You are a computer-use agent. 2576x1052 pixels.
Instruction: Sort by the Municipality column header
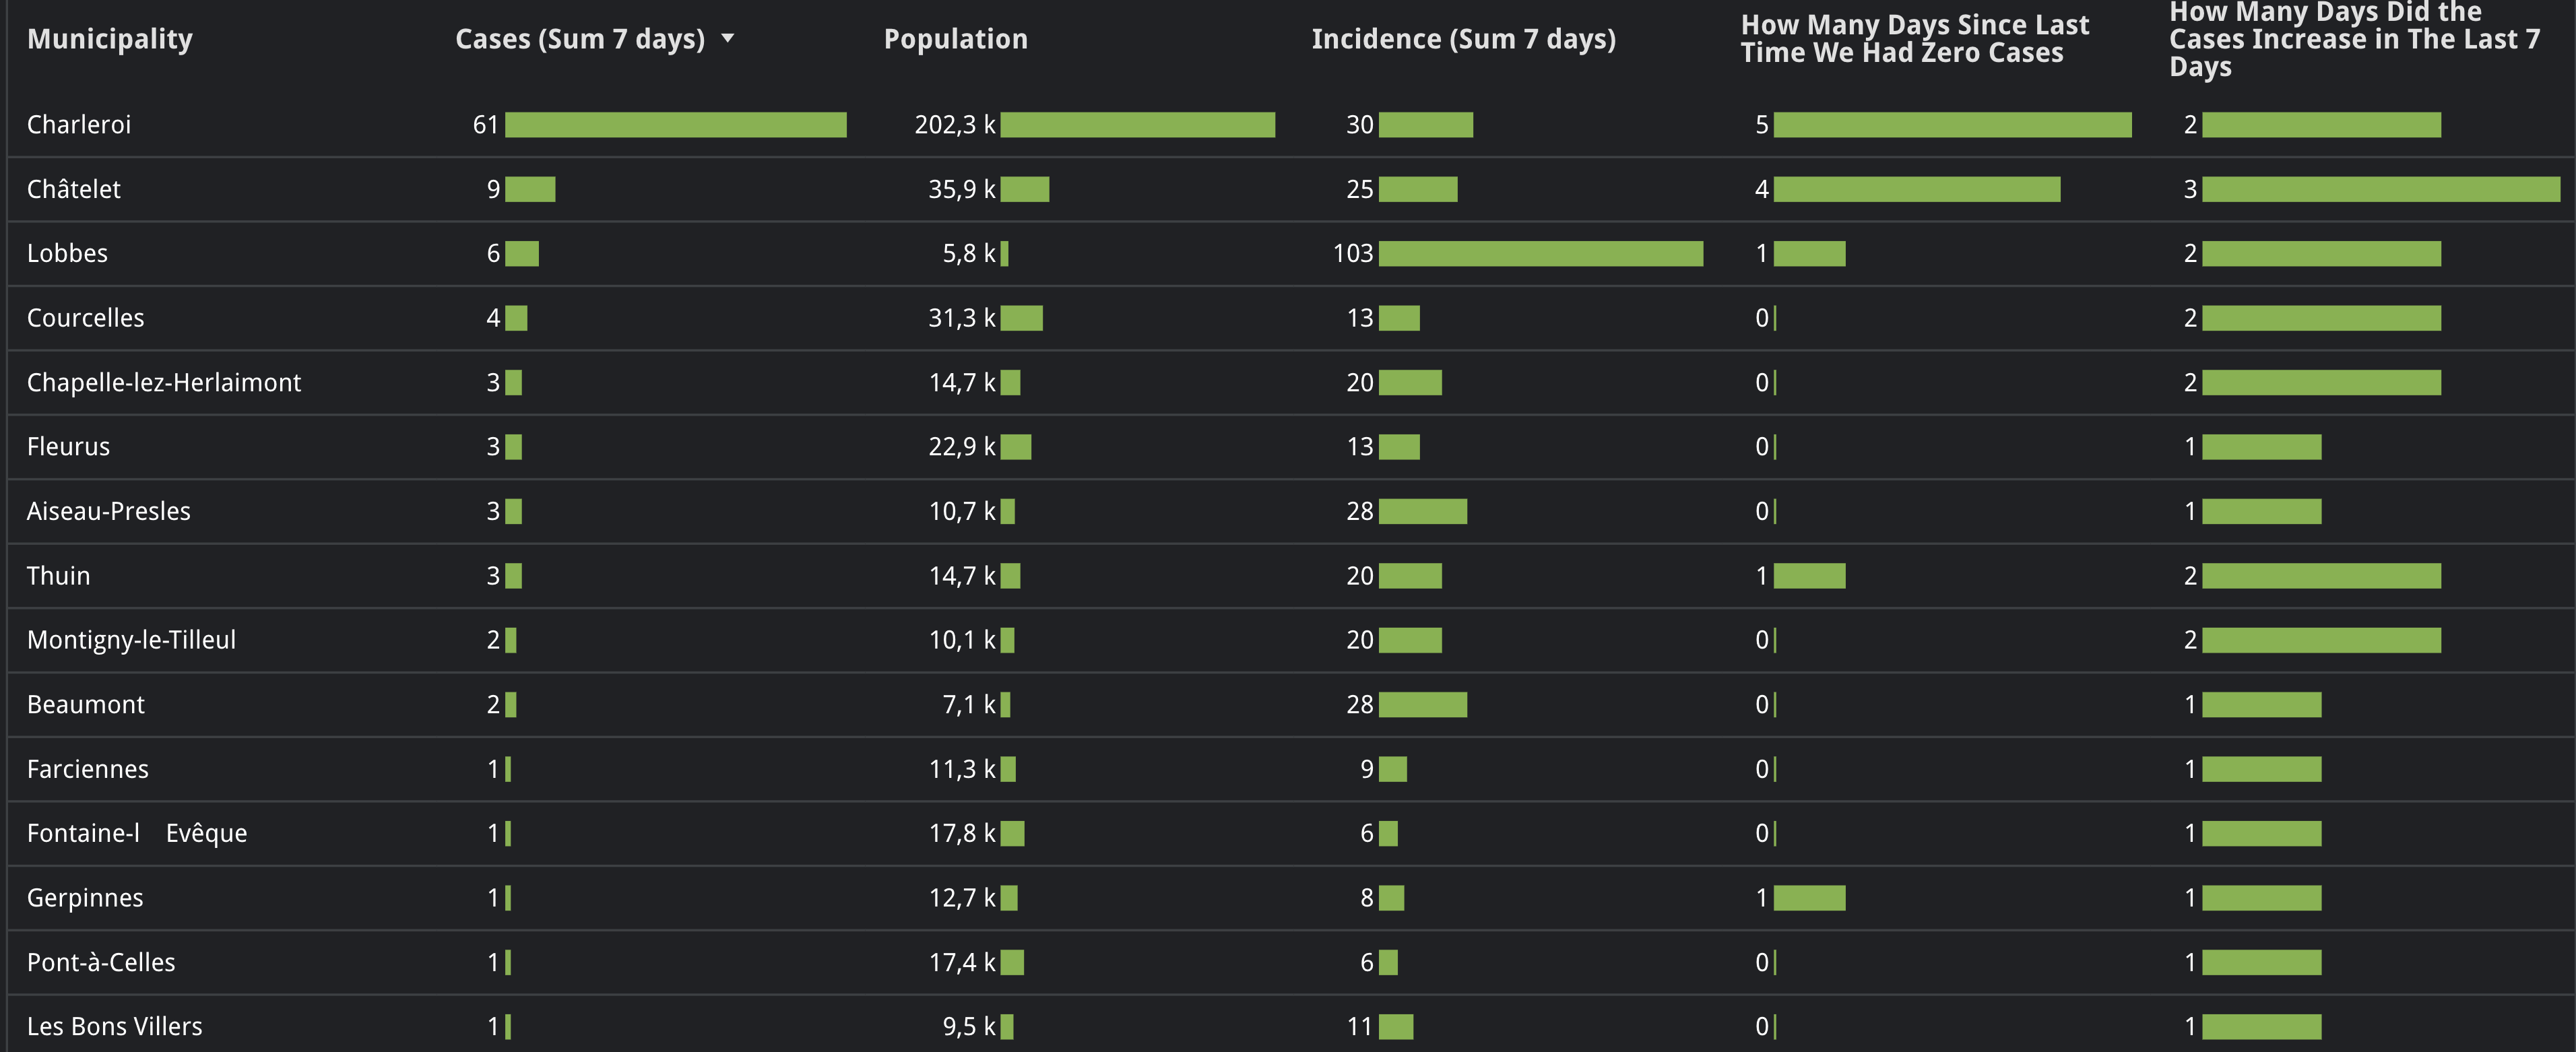click(110, 39)
